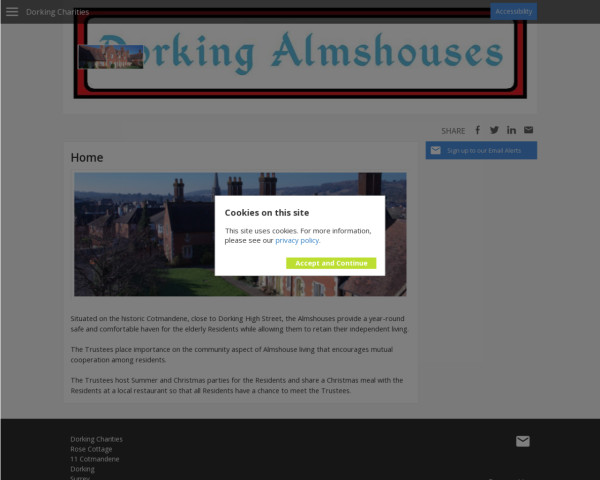Share page via Twitter icon
Image resolution: width=600 pixels, height=480 pixels.
[494, 130]
